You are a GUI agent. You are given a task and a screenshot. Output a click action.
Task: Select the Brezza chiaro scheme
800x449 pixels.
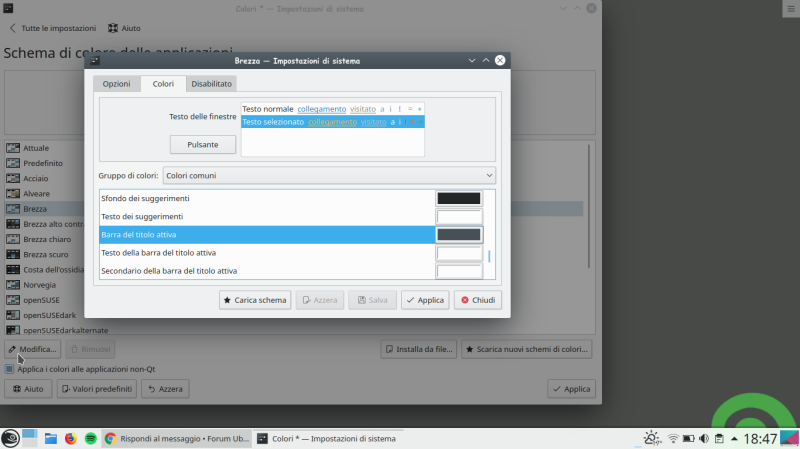point(45,239)
